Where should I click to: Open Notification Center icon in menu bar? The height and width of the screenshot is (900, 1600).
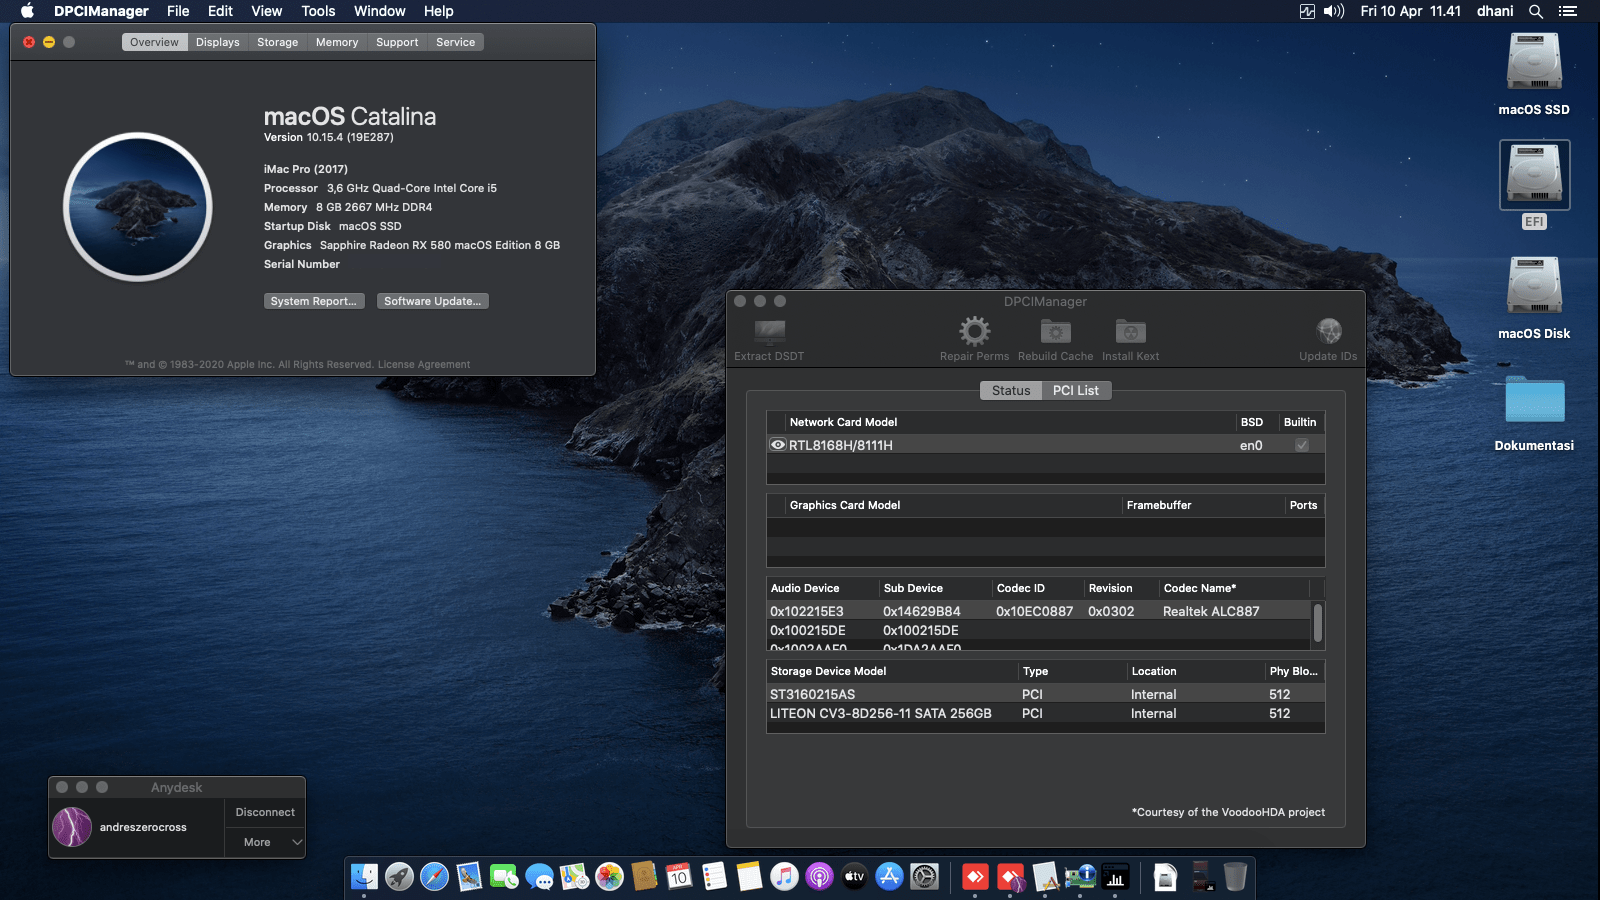(1567, 11)
